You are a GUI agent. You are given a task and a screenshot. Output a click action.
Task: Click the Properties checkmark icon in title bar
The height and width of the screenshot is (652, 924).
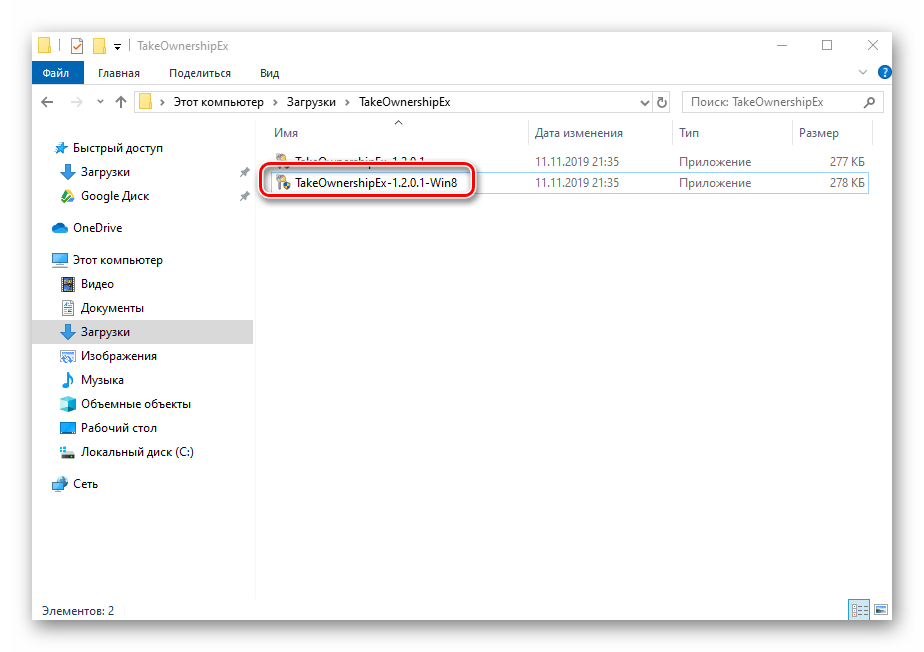click(77, 46)
